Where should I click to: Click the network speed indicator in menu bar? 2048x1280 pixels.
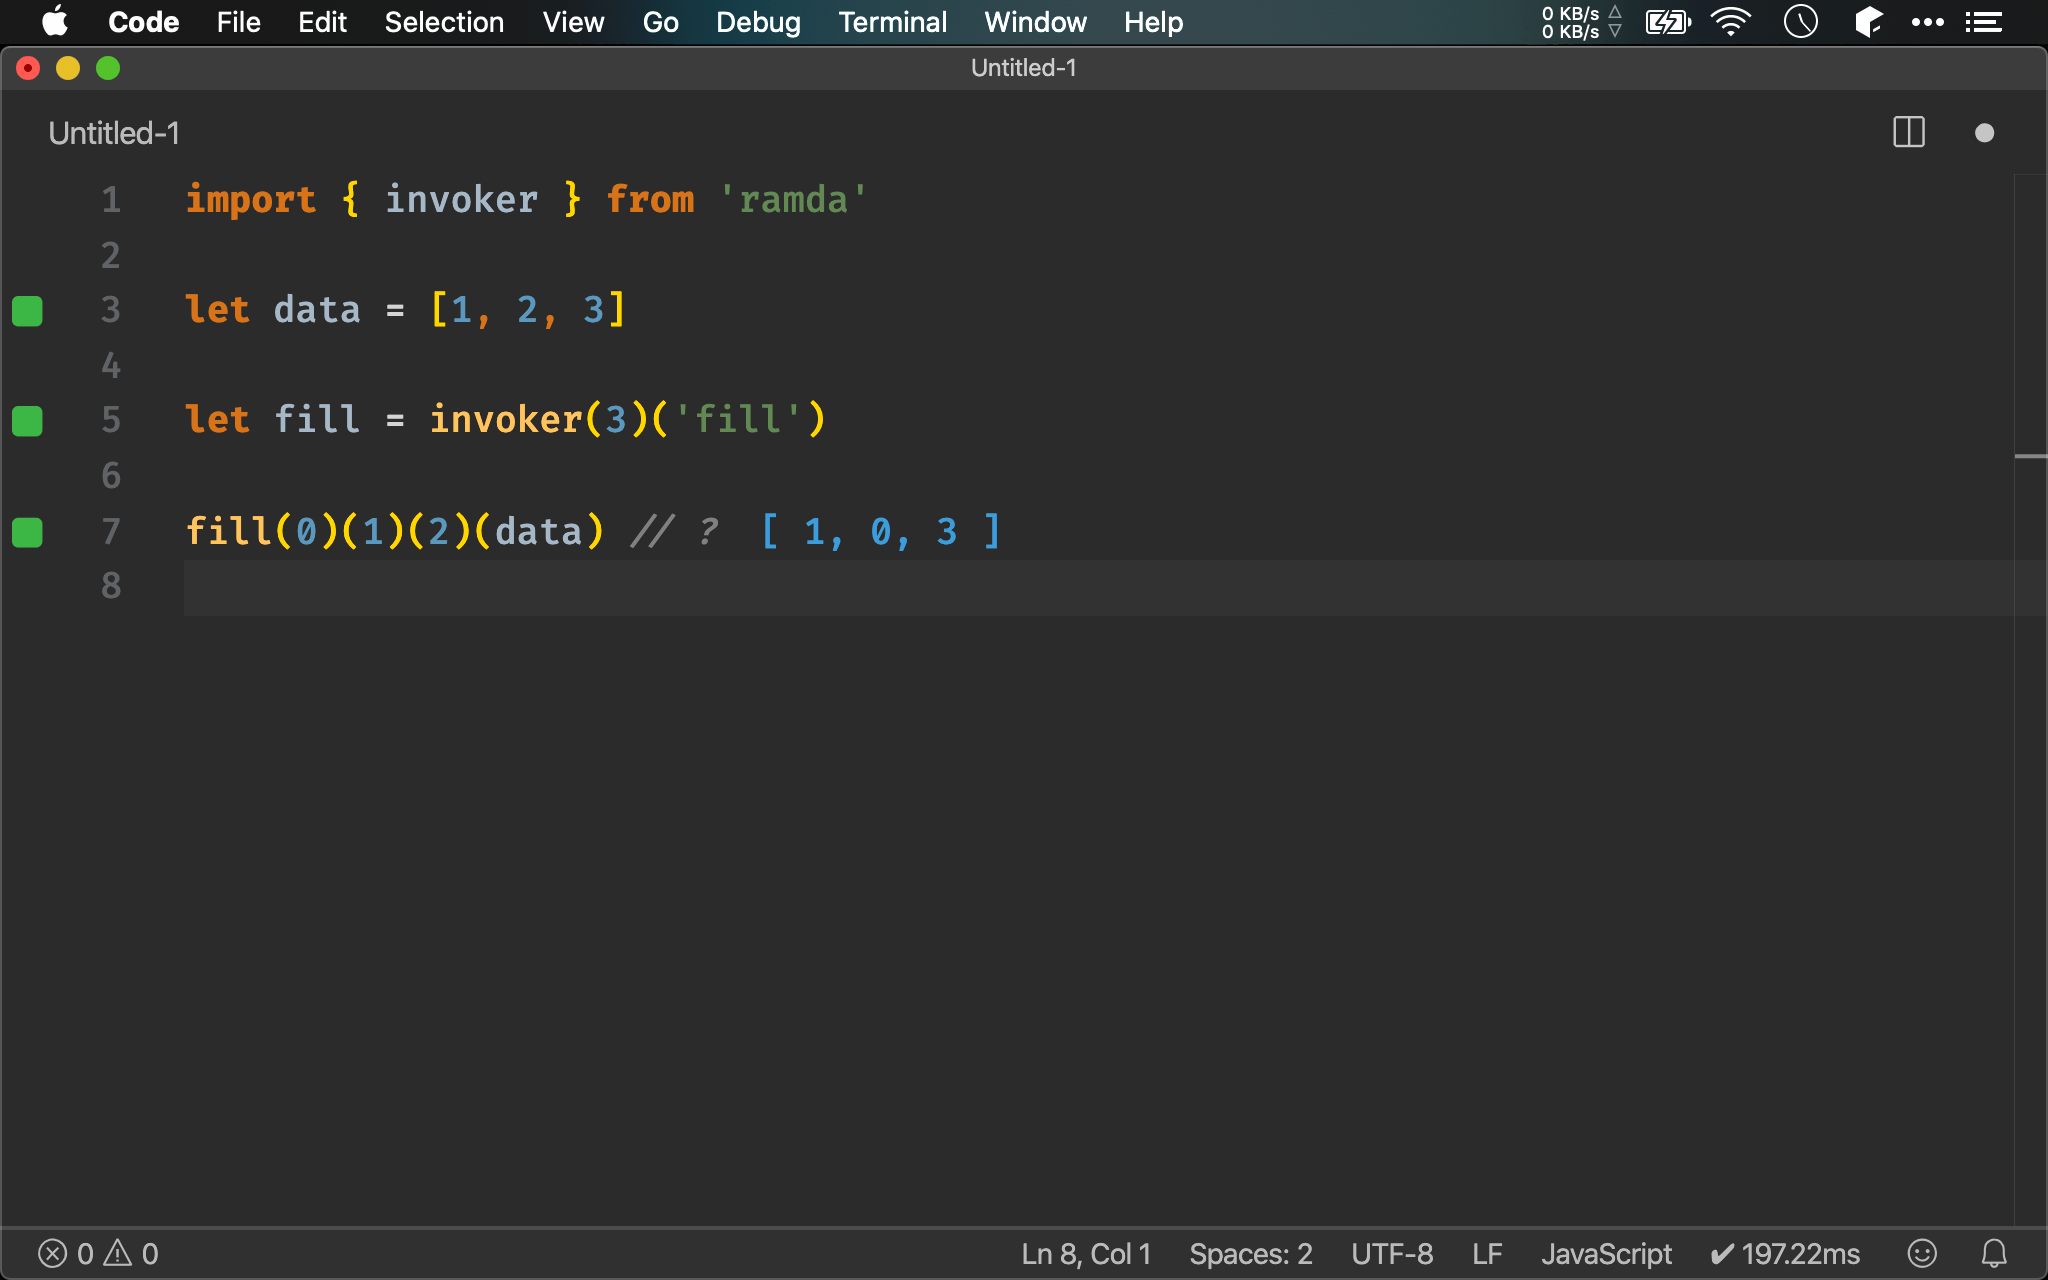(1581, 22)
